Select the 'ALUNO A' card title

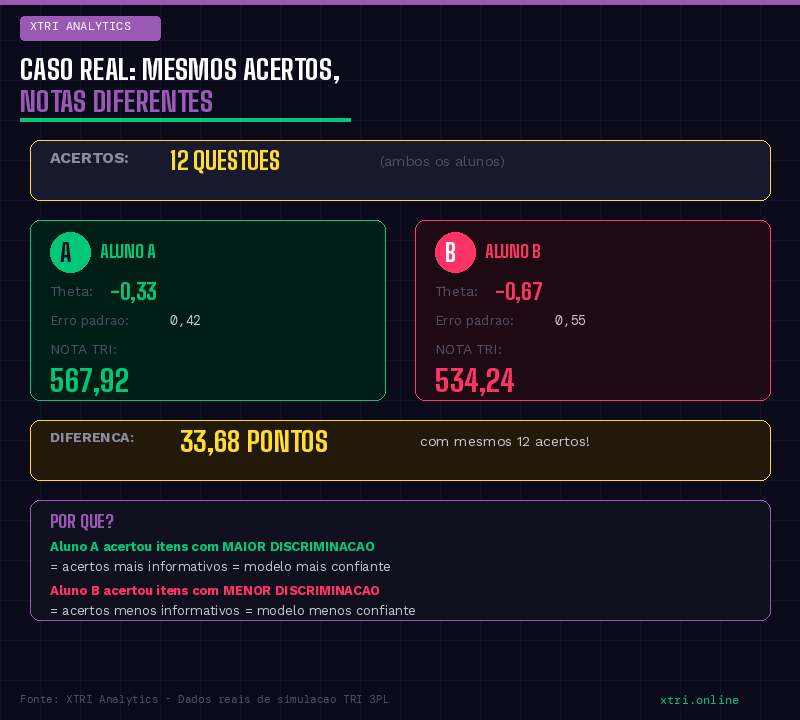(x=128, y=252)
